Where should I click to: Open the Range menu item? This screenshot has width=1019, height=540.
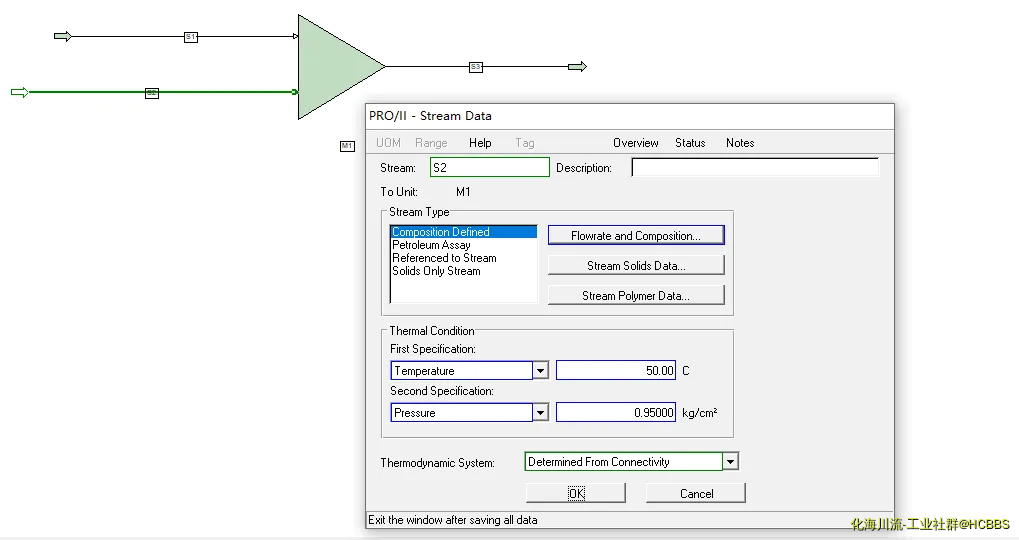pyautogui.click(x=431, y=143)
